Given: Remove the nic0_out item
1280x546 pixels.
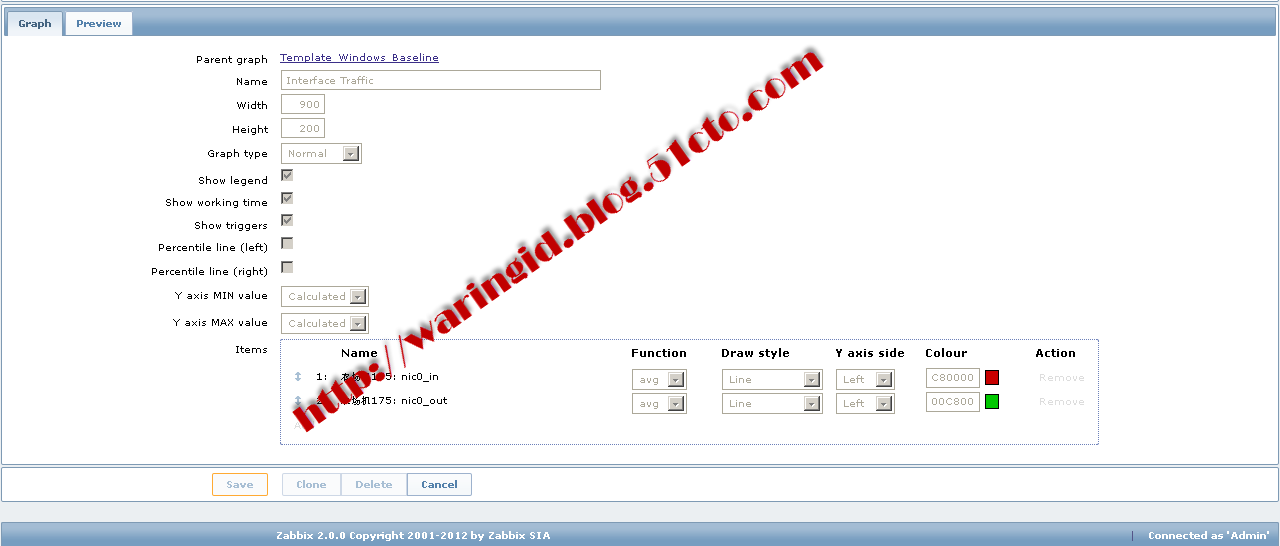Looking at the screenshot, I should tap(1061, 402).
